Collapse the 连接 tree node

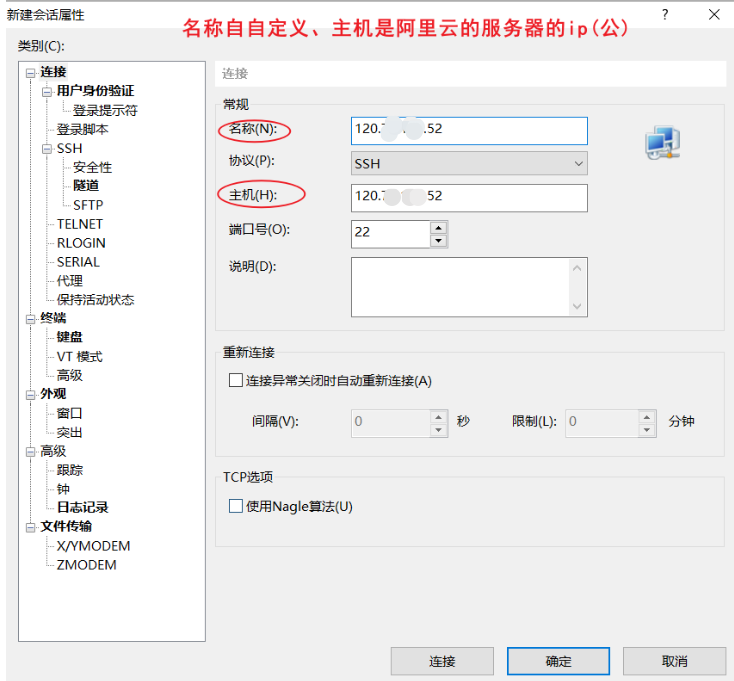click(x=30, y=73)
